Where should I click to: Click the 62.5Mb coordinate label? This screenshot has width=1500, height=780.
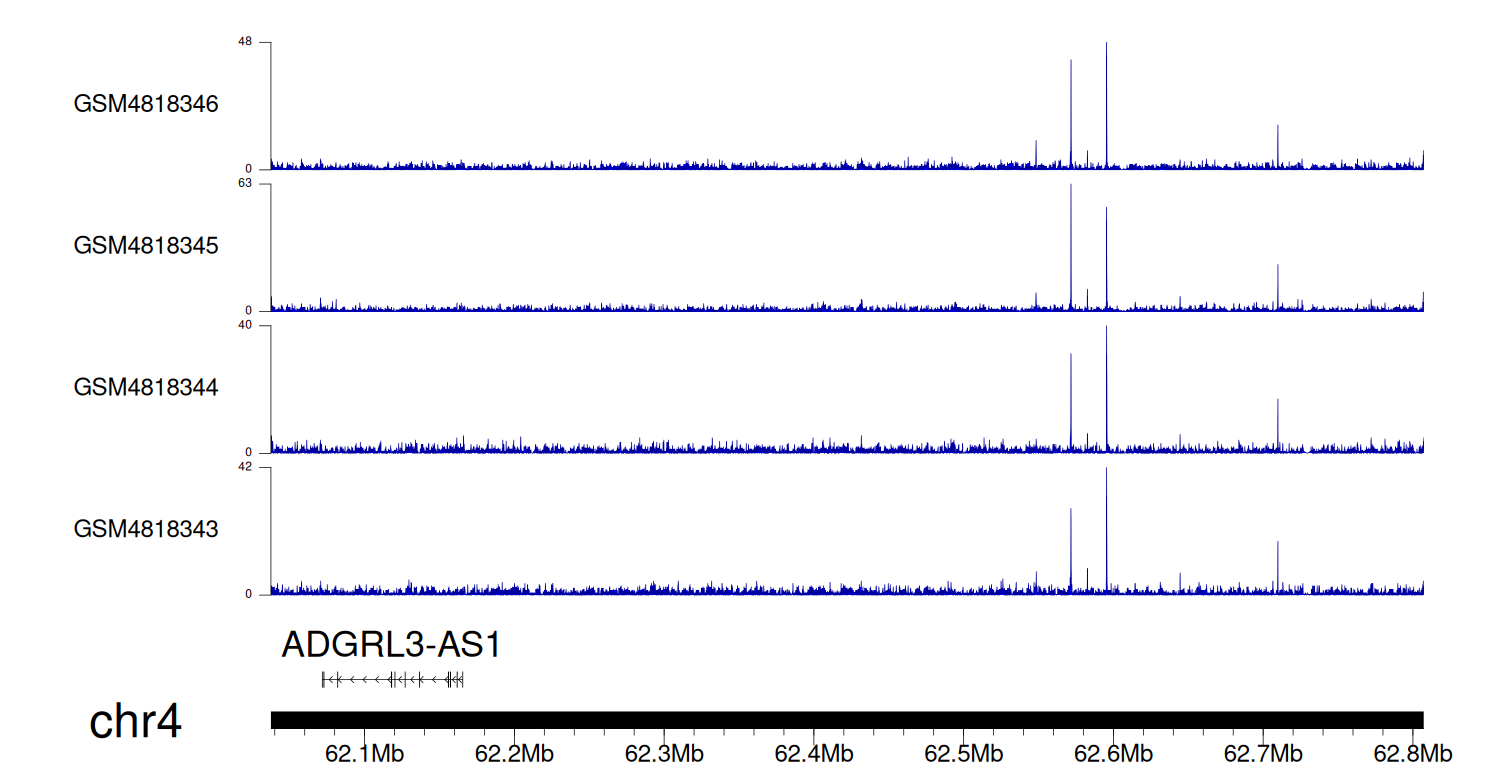(963, 753)
